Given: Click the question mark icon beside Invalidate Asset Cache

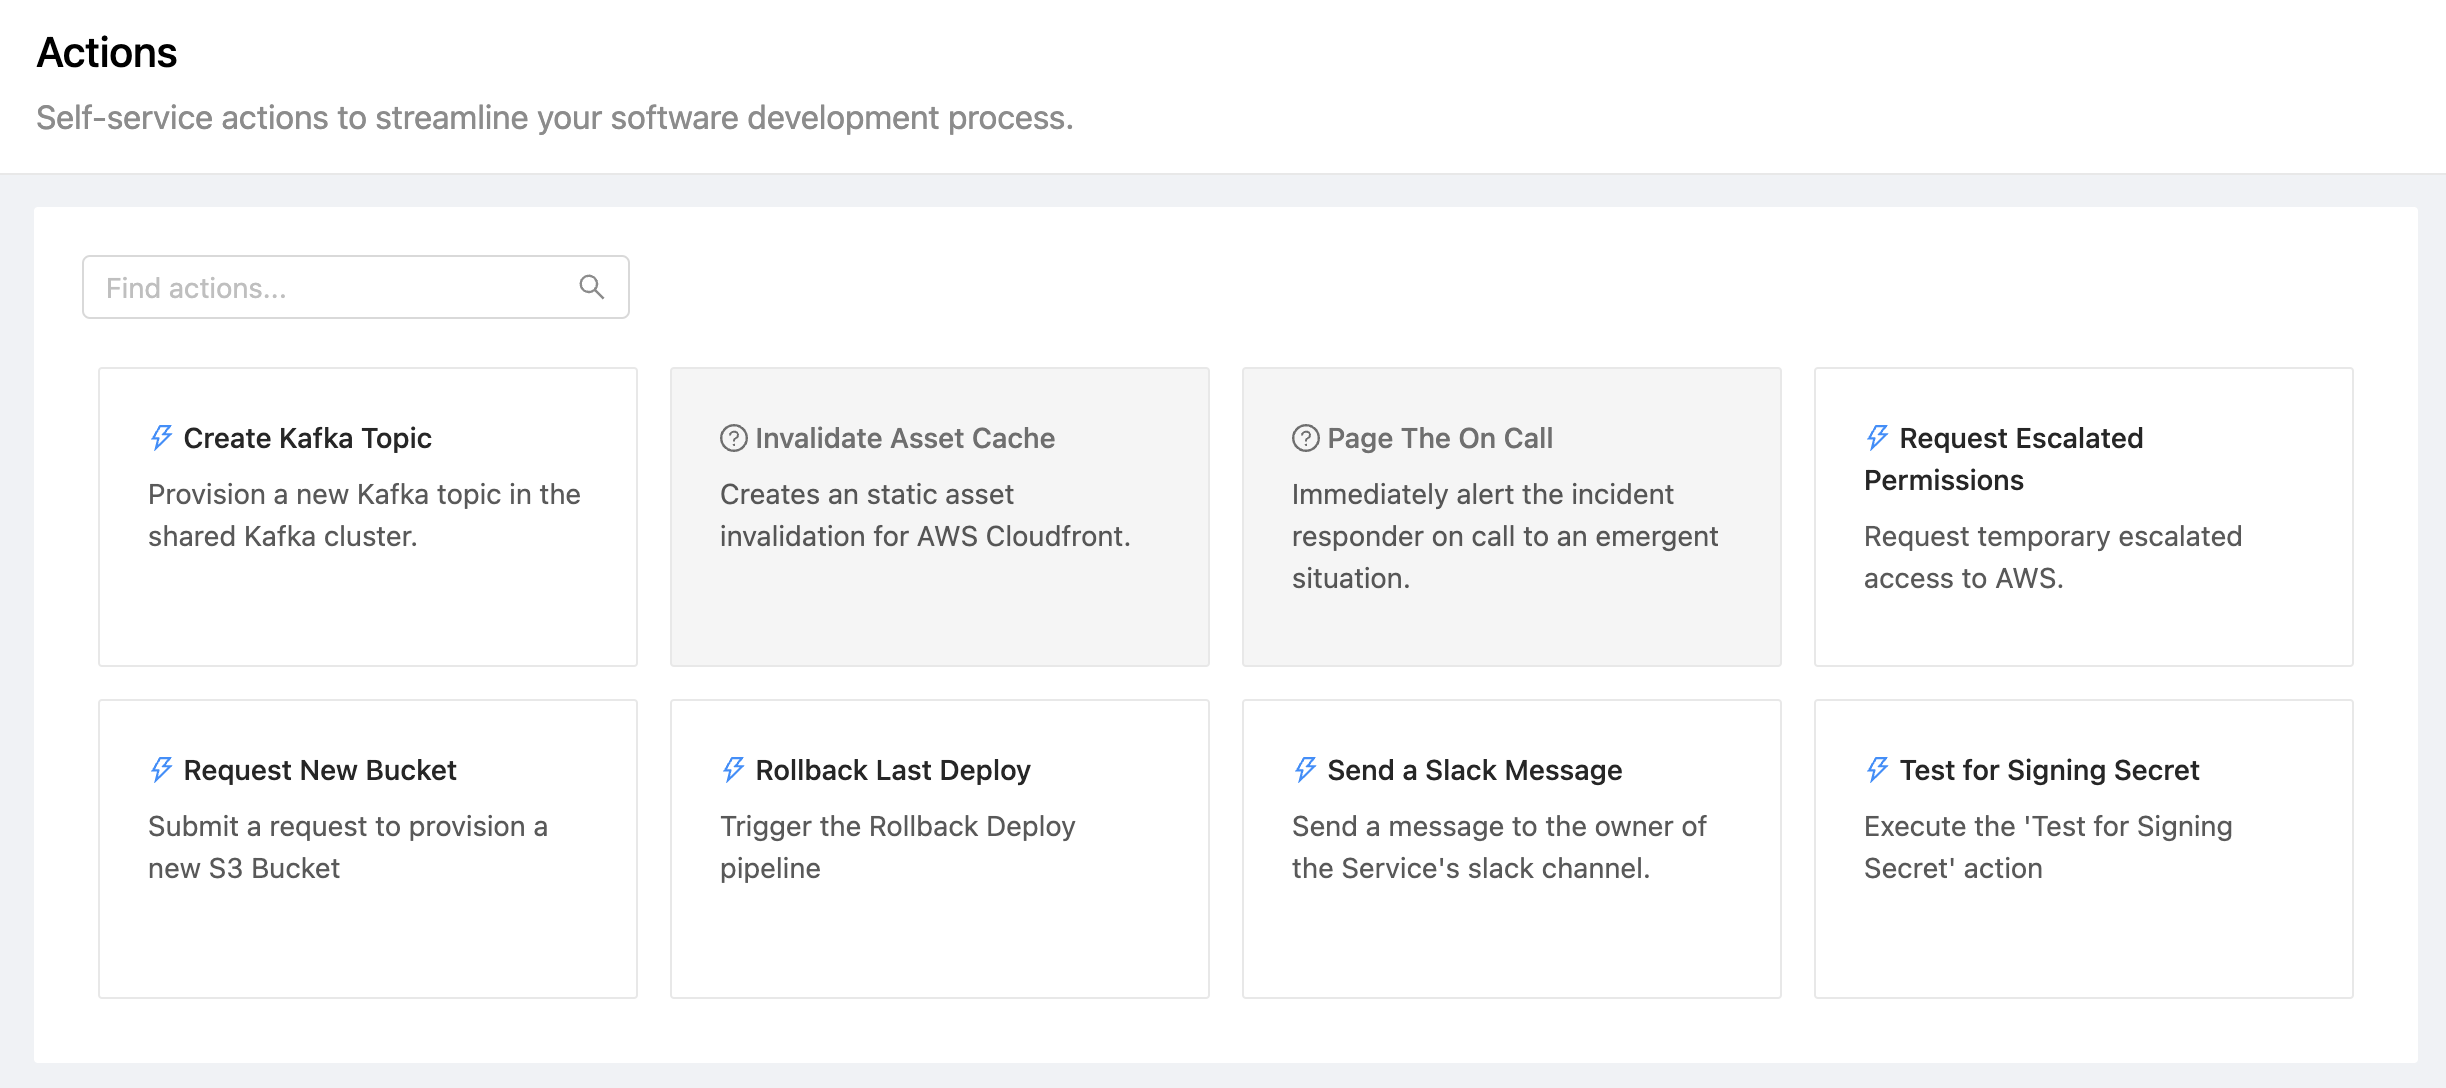Looking at the screenshot, I should [x=733, y=438].
